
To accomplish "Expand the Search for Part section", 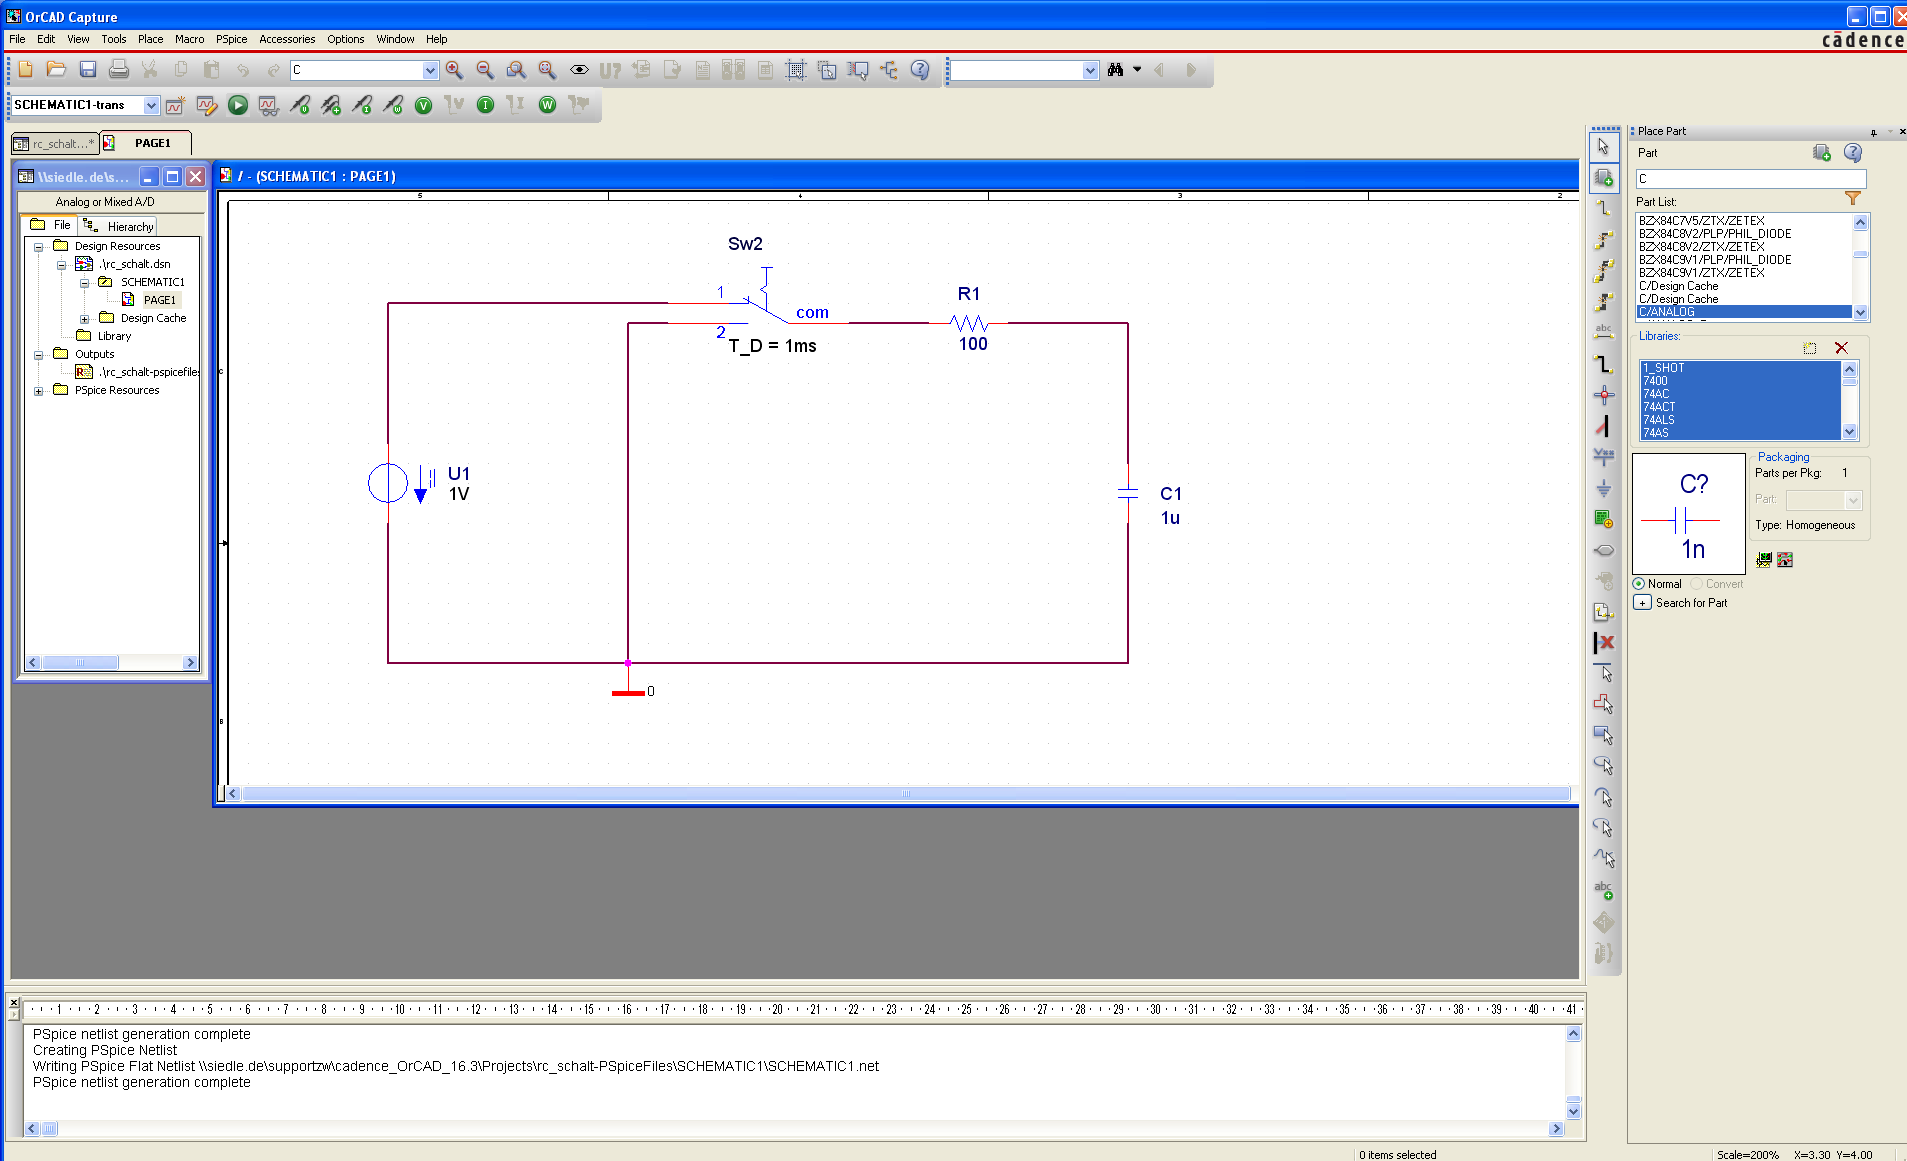I will click(x=1642, y=603).
